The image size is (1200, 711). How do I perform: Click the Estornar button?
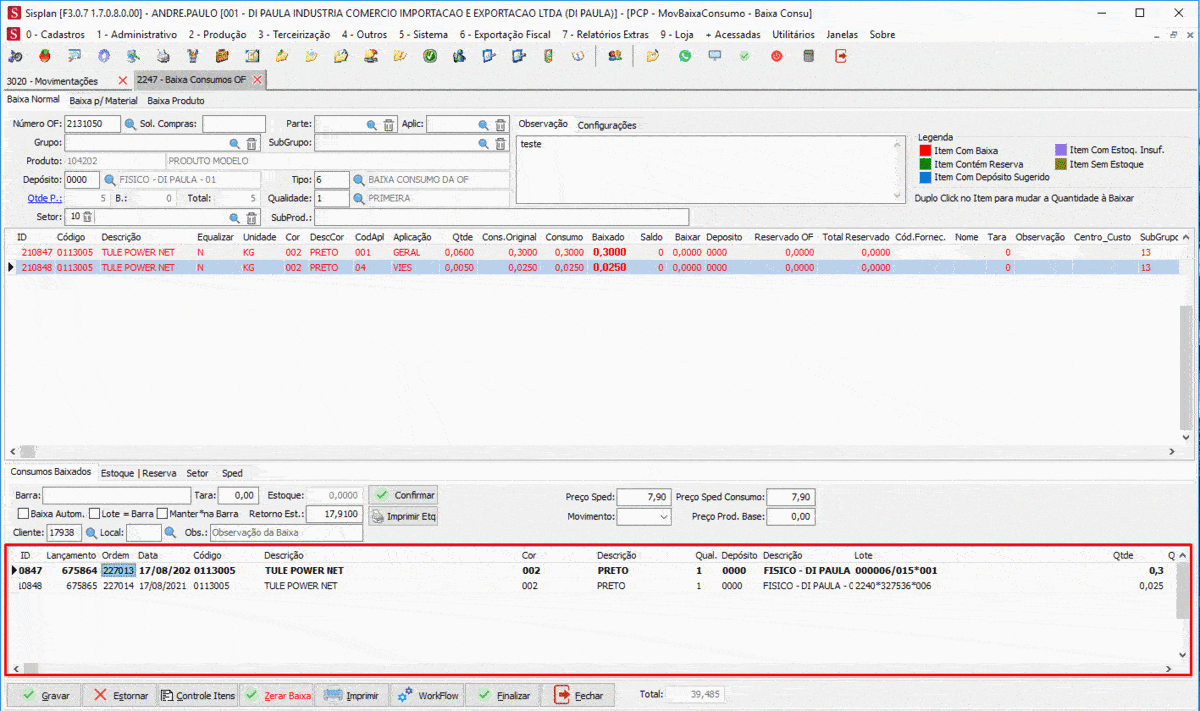(119, 695)
